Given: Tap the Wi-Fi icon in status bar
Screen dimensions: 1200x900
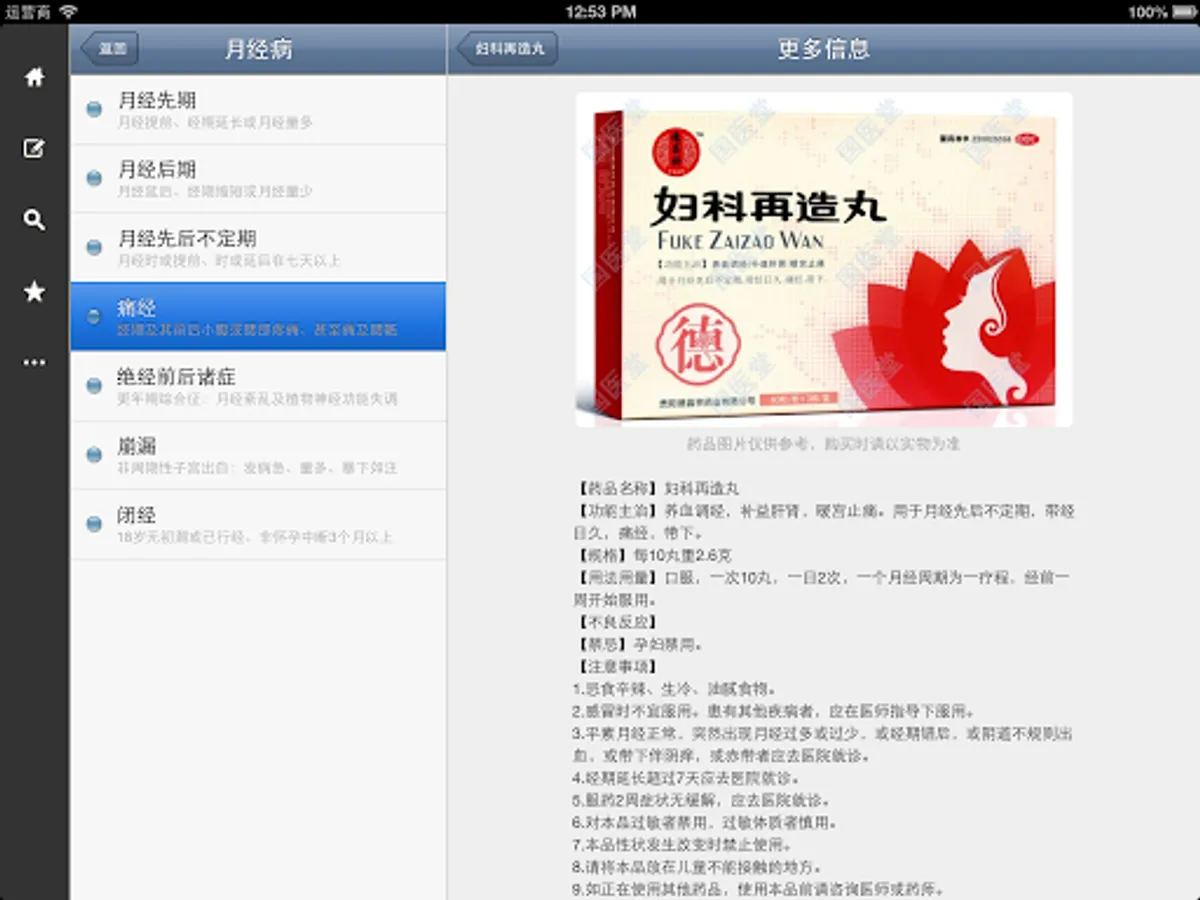Looking at the screenshot, I should [68, 12].
